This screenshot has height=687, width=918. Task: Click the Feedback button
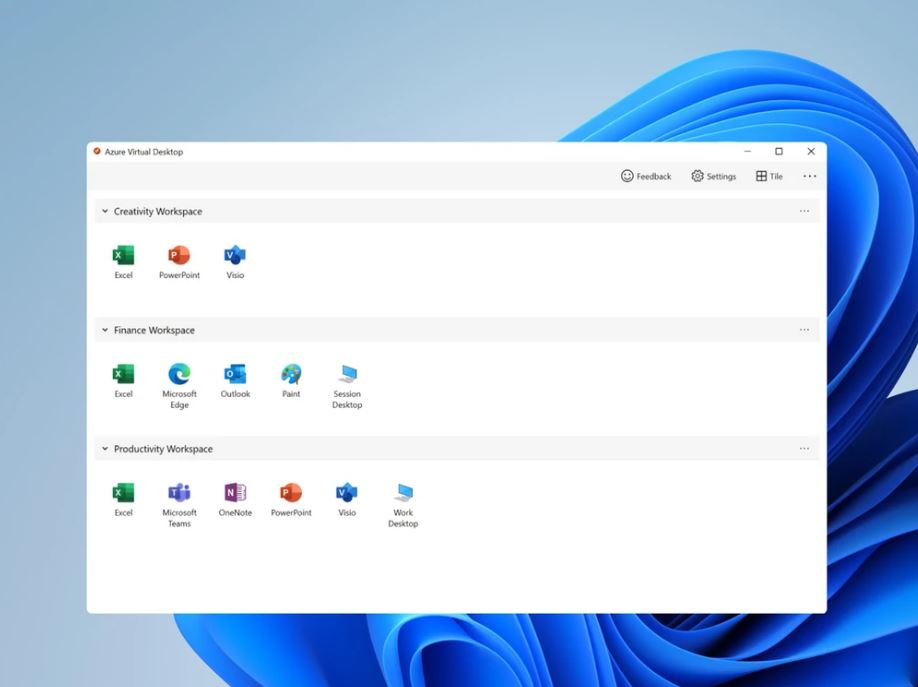click(x=646, y=176)
